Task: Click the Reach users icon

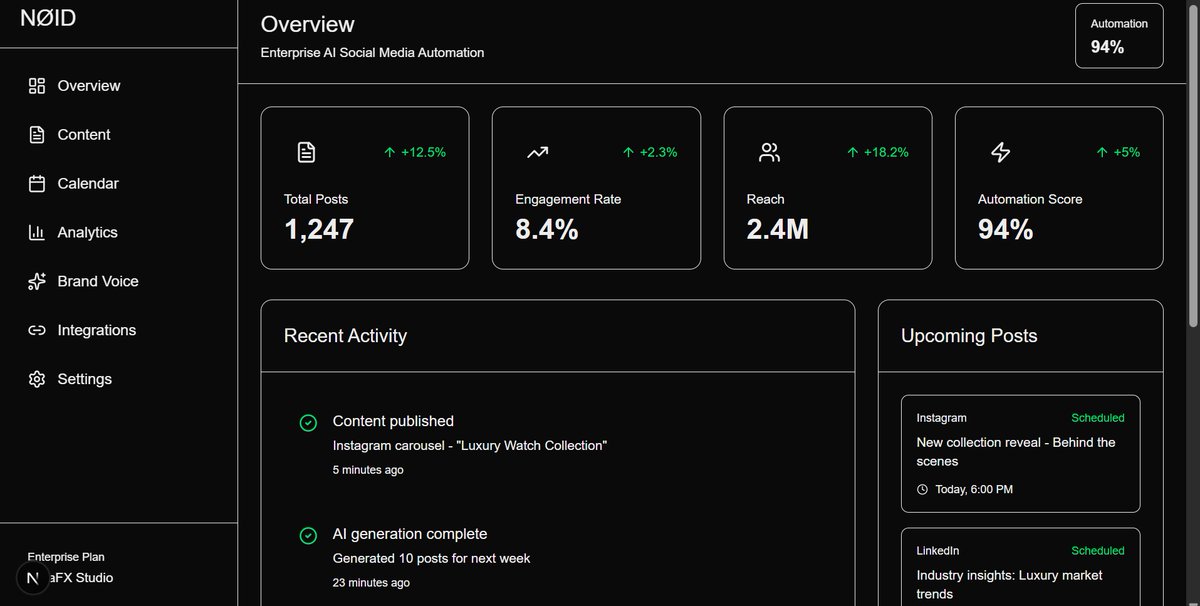Action: pos(769,153)
